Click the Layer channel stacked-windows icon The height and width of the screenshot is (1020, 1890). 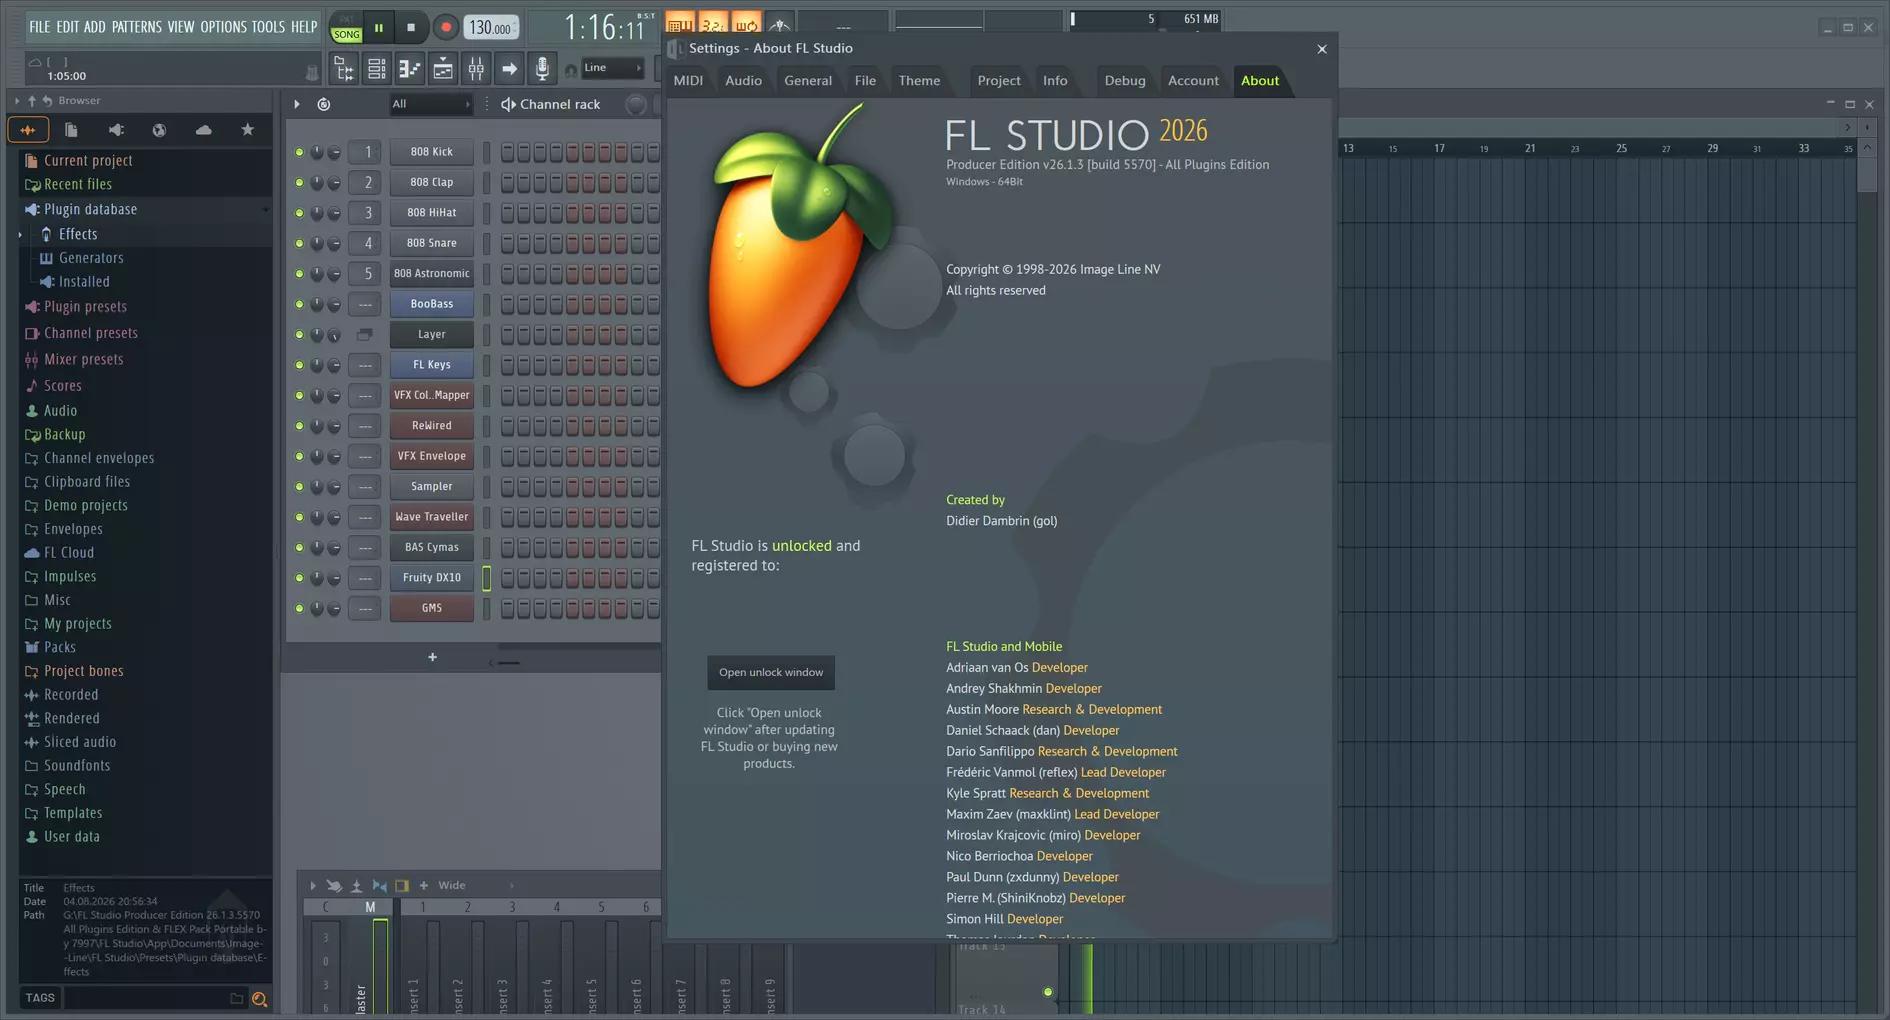click(x=365, y=334)
